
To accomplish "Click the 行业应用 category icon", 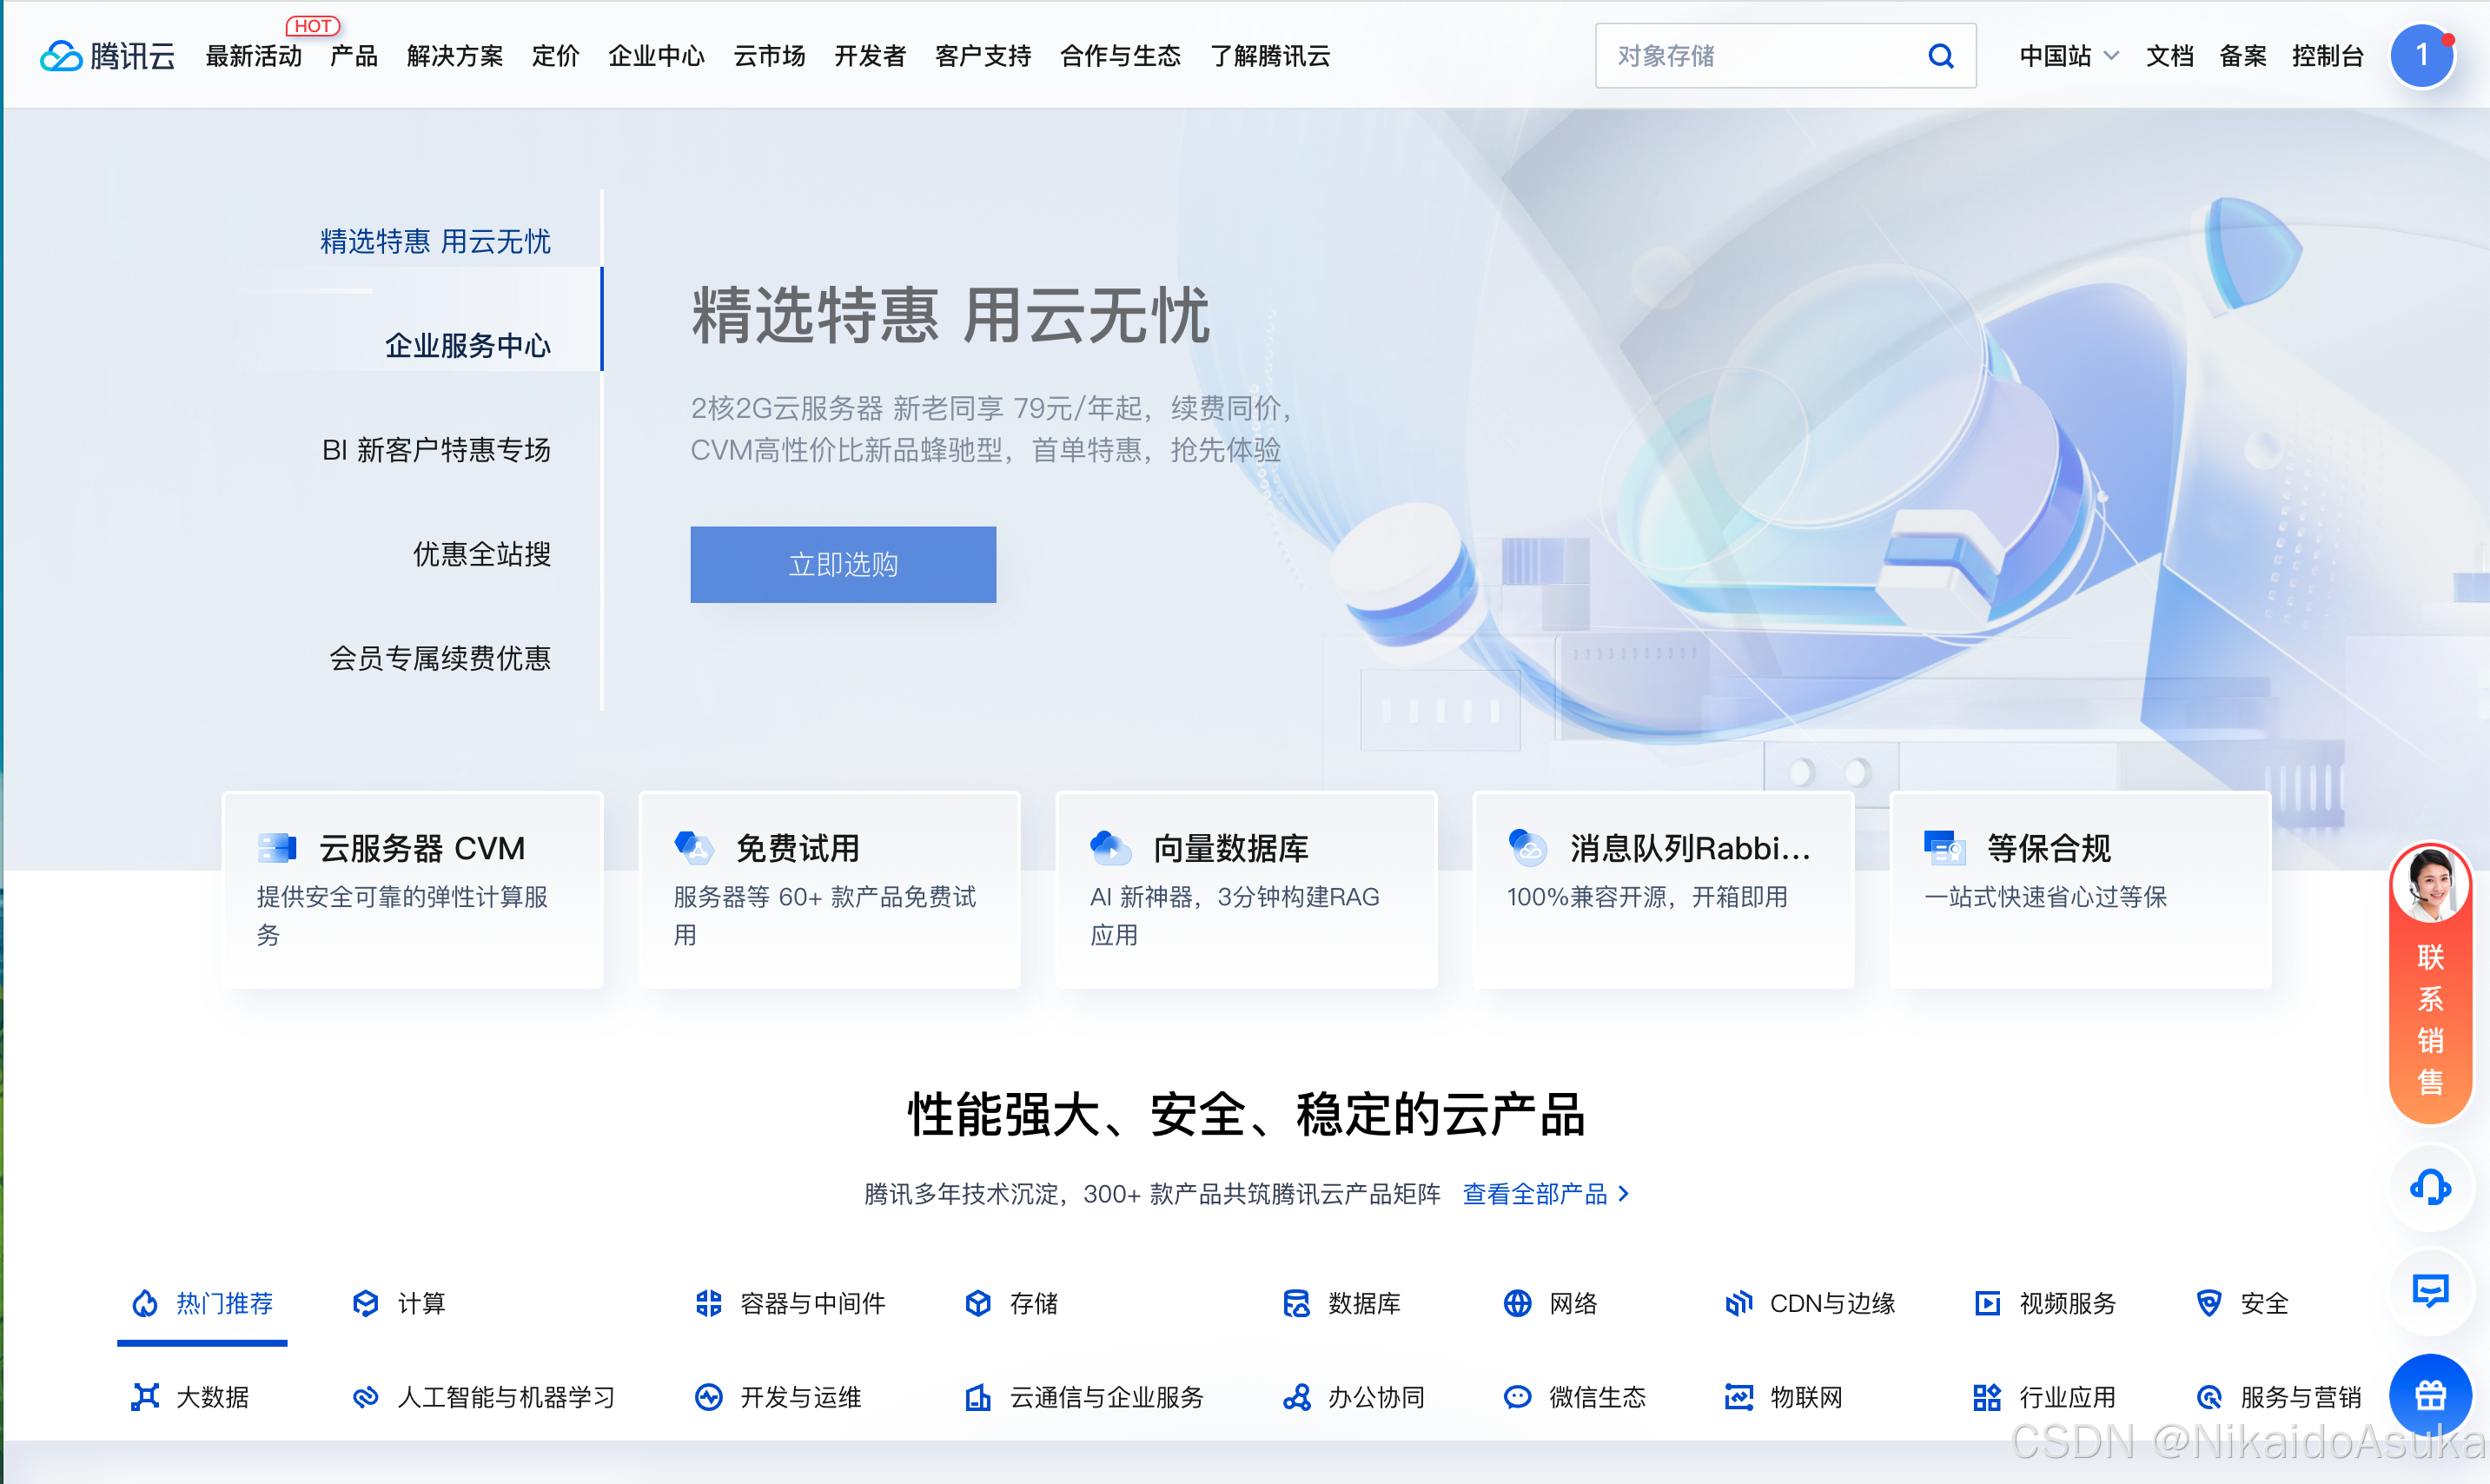I will coord(1988,1397).
